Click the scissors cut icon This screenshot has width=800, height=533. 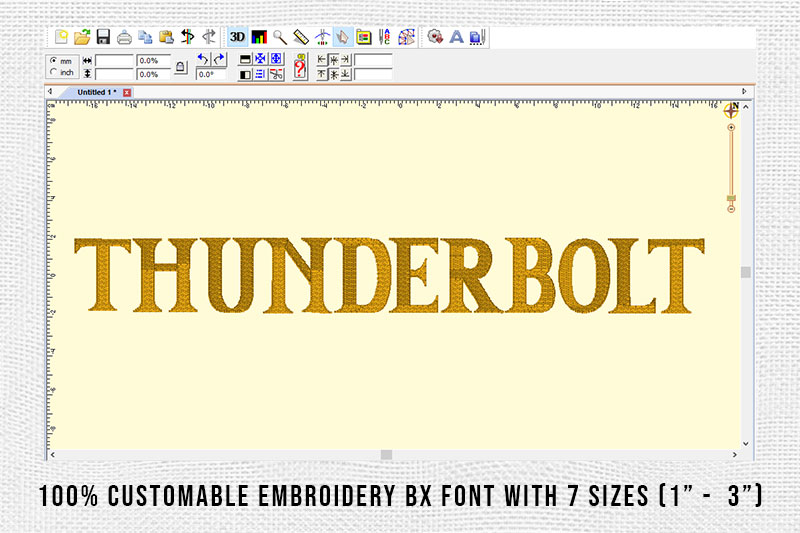click(276, 74)
